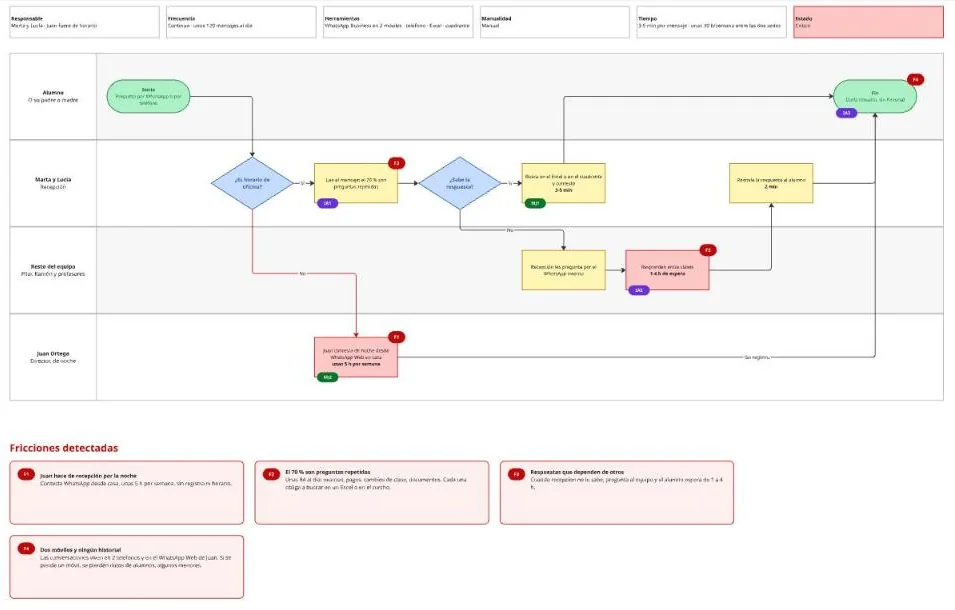The height and width of the screenshot is (610, 955).
Task: Open 'El 70 % son preguntas repetidas' friction card
Action: [372, 493]
